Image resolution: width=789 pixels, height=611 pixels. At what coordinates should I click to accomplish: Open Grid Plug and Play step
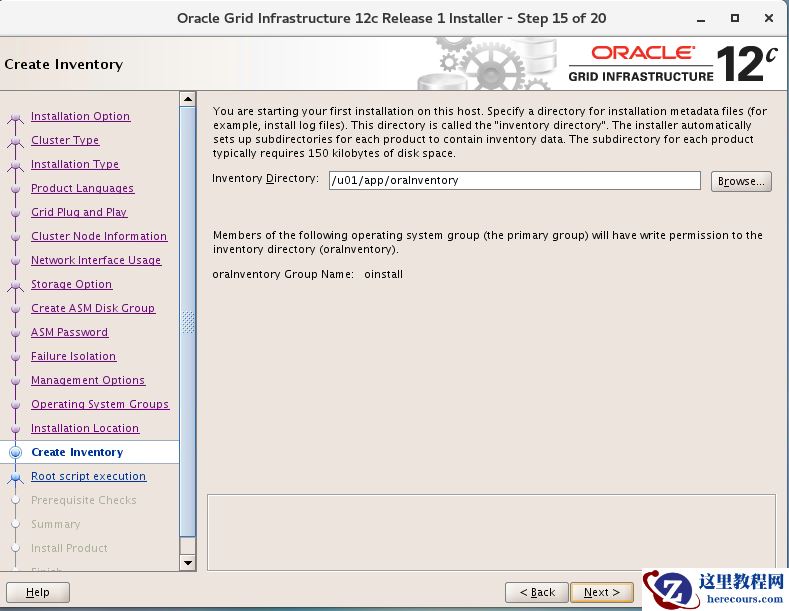pos(79,212)
